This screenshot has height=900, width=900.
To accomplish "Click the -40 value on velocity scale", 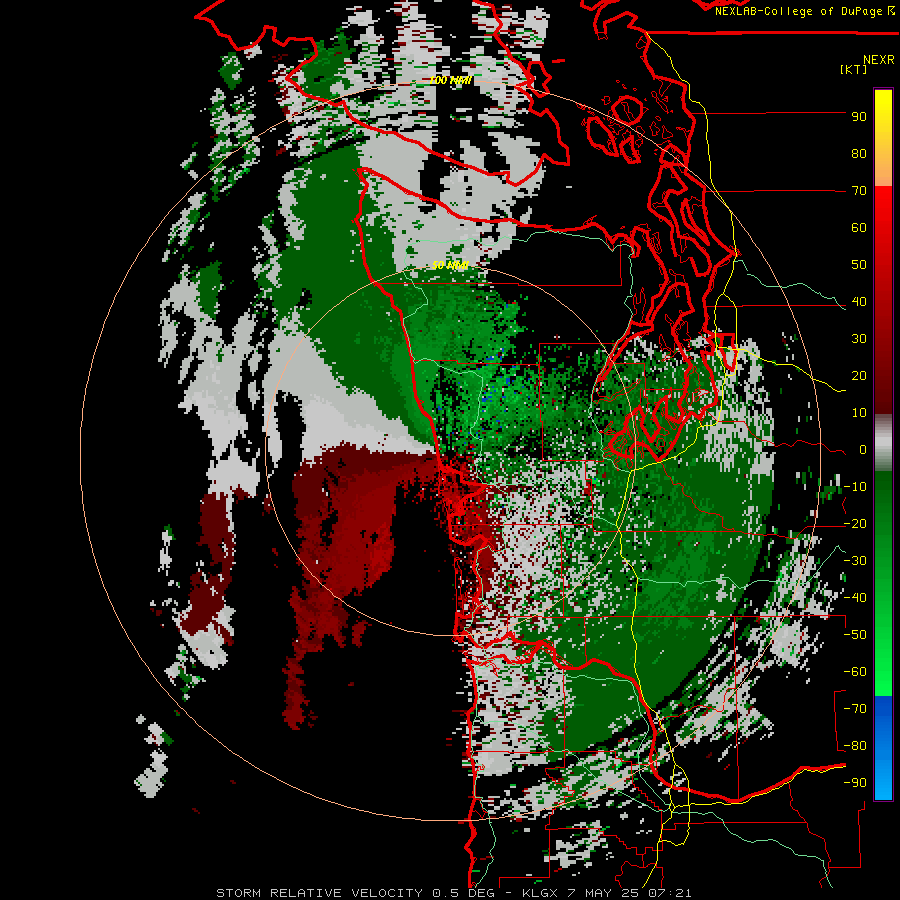I will [855, 598].
